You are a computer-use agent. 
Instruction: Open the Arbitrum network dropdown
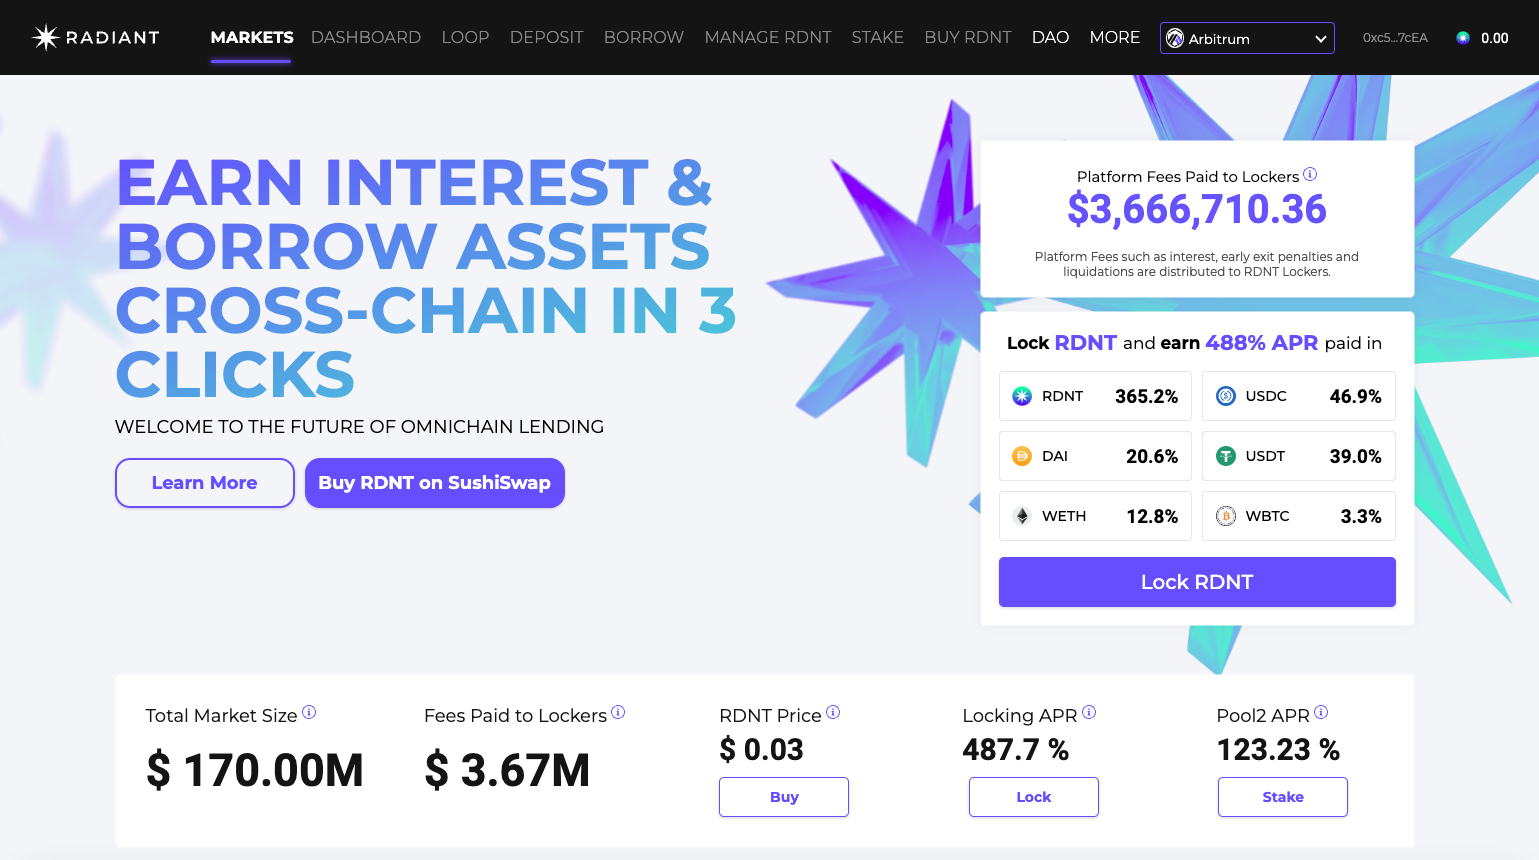(1247, 38)
